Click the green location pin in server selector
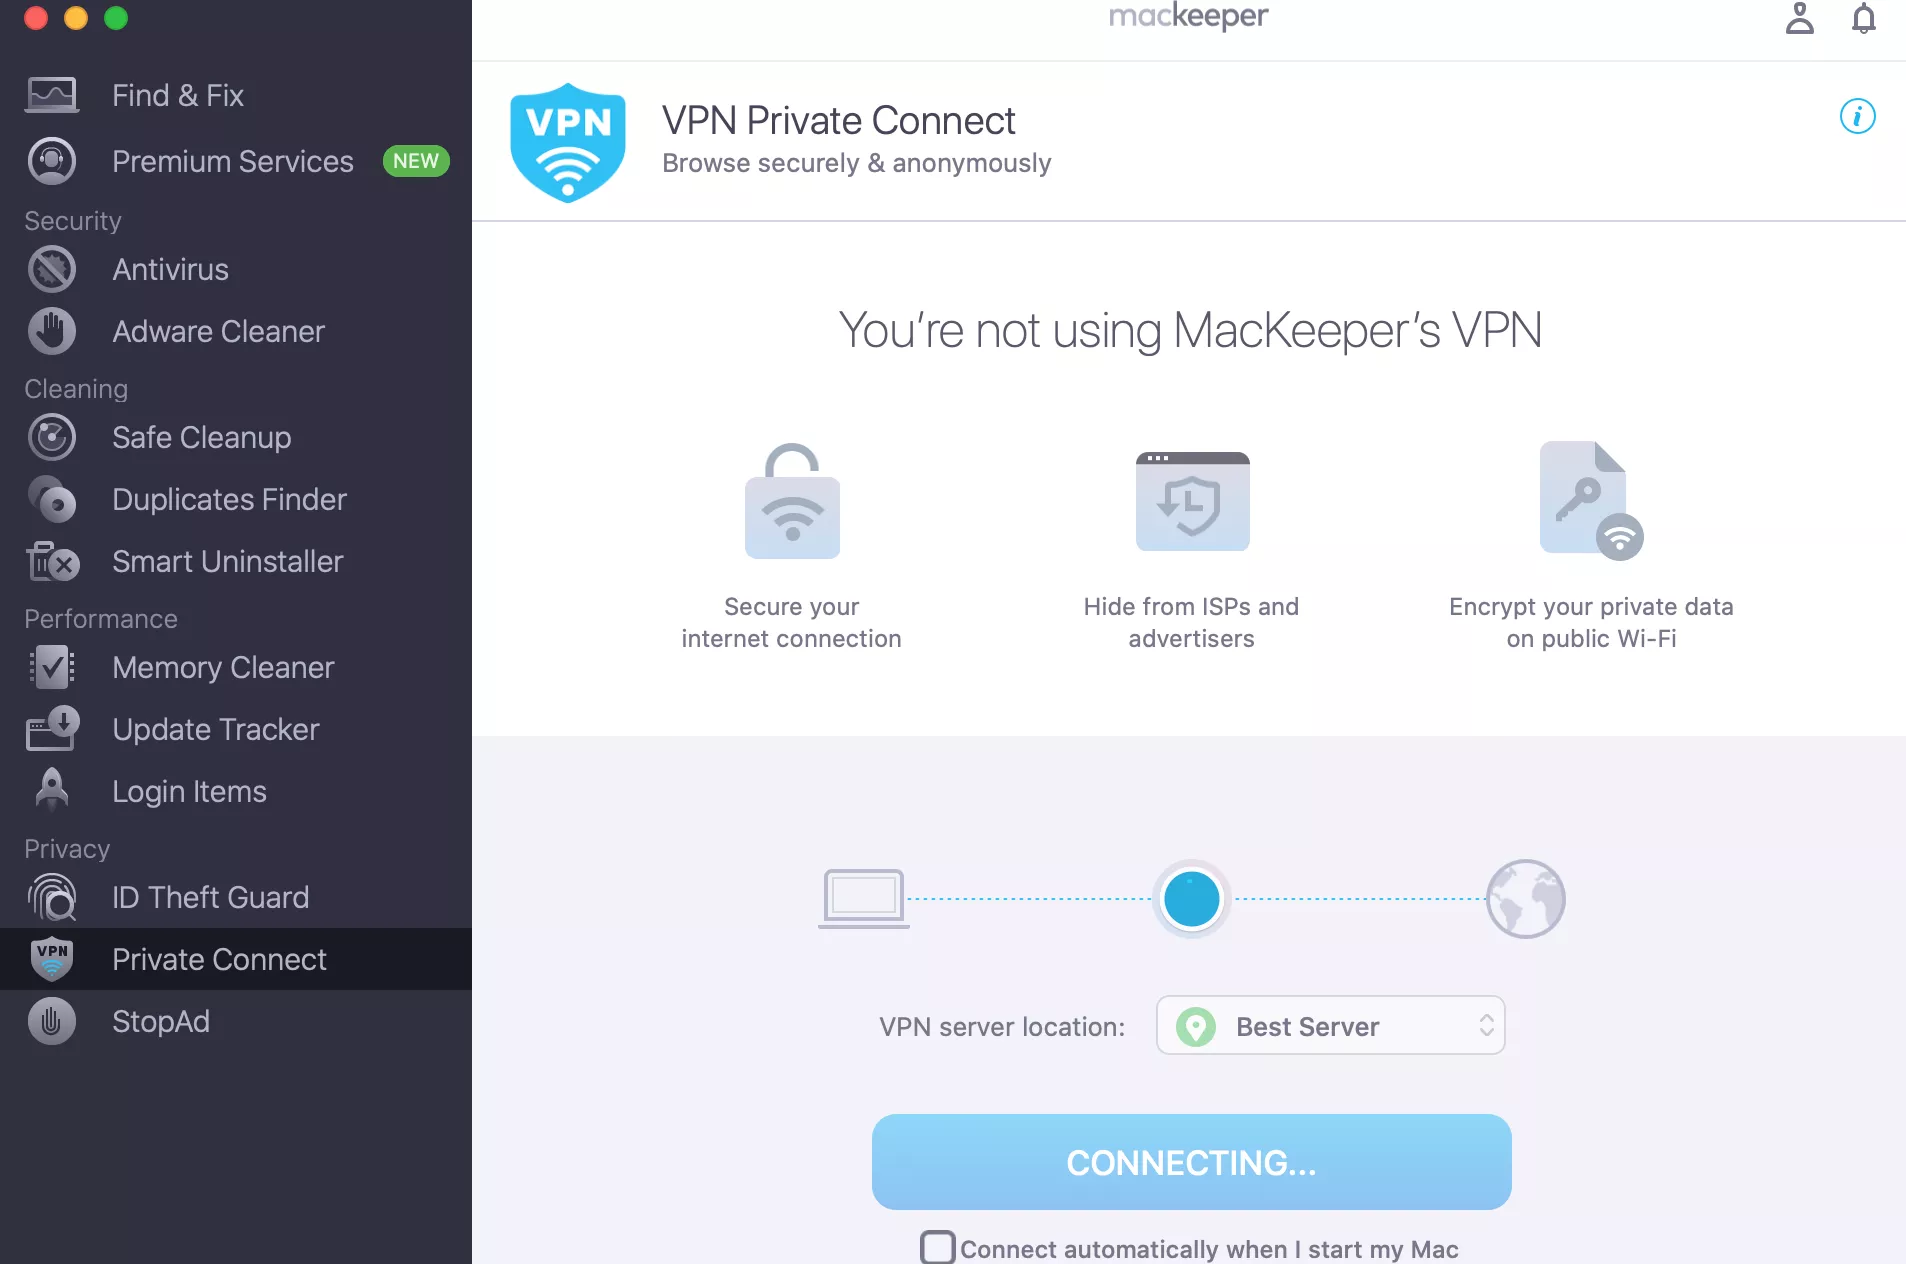1906x1264 pixels. [1195, 1026]
